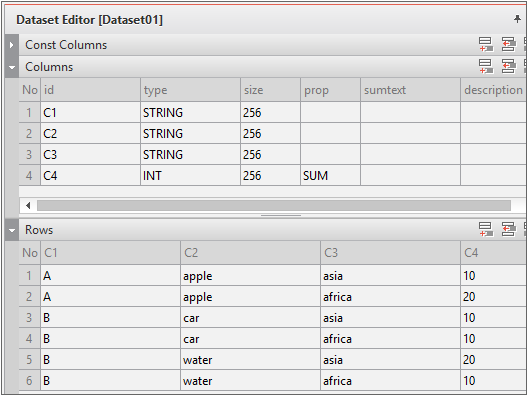This screenshot has width=527, height=395.
Task: Select row number 2 in Columns grid
Action: 29,133
